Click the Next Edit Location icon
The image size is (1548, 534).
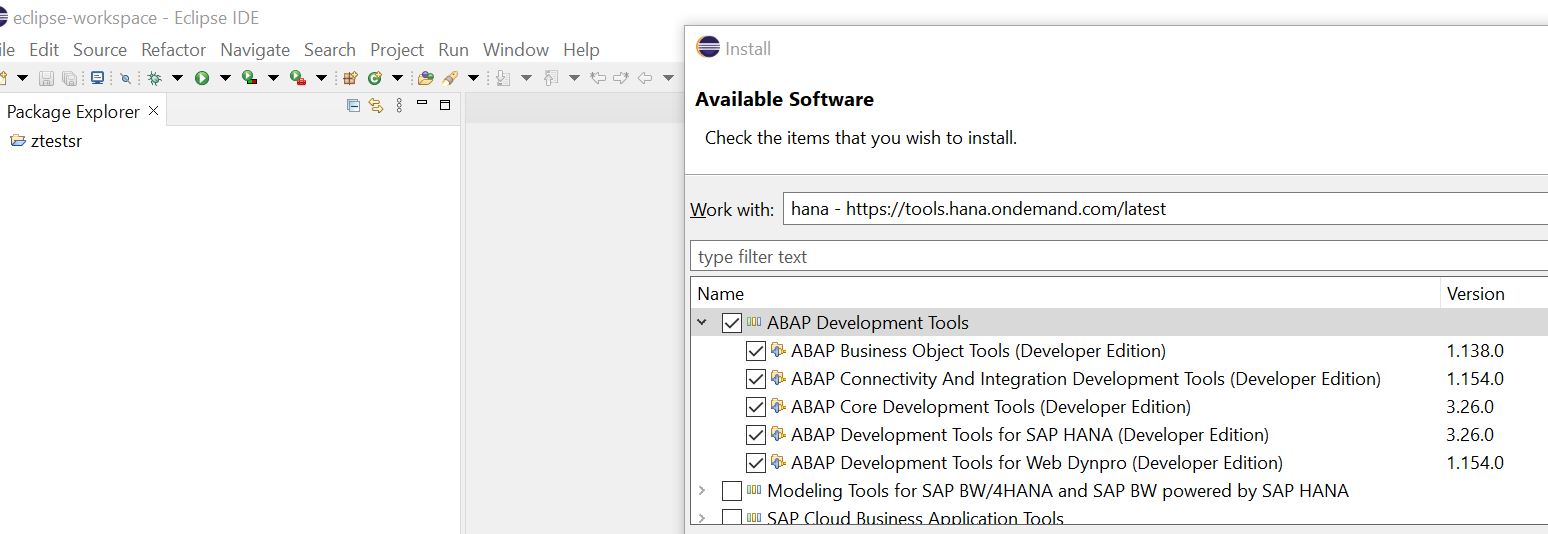click(x=621, y=78)
